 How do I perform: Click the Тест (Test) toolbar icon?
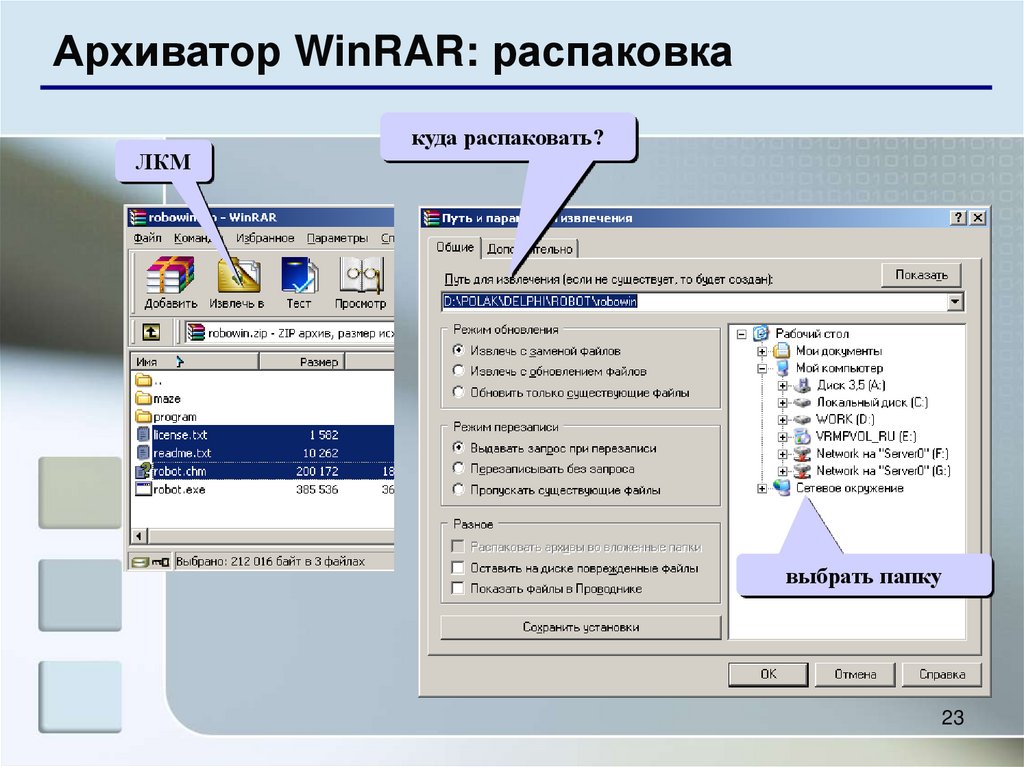click(x=299, y=275)
